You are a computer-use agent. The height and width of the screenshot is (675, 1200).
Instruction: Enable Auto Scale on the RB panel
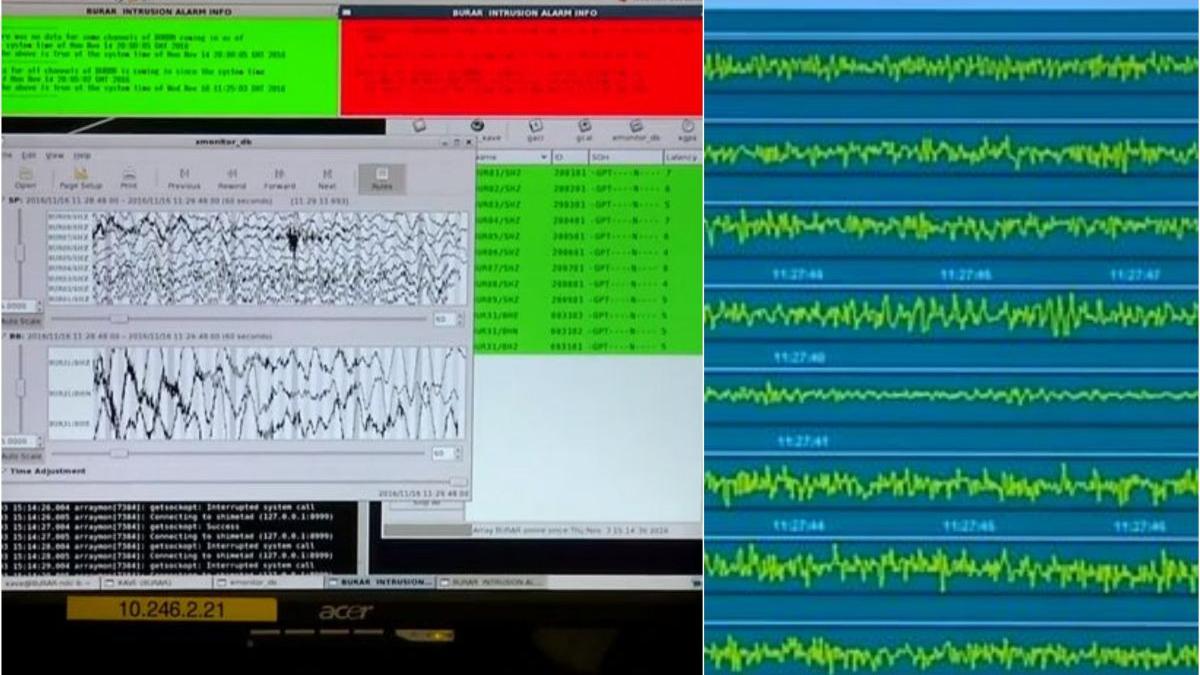pos(20,455)
